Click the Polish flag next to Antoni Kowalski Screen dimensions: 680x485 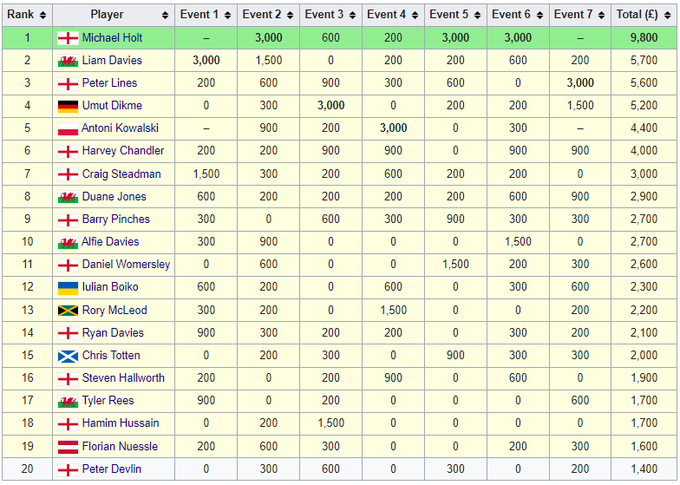67,129
